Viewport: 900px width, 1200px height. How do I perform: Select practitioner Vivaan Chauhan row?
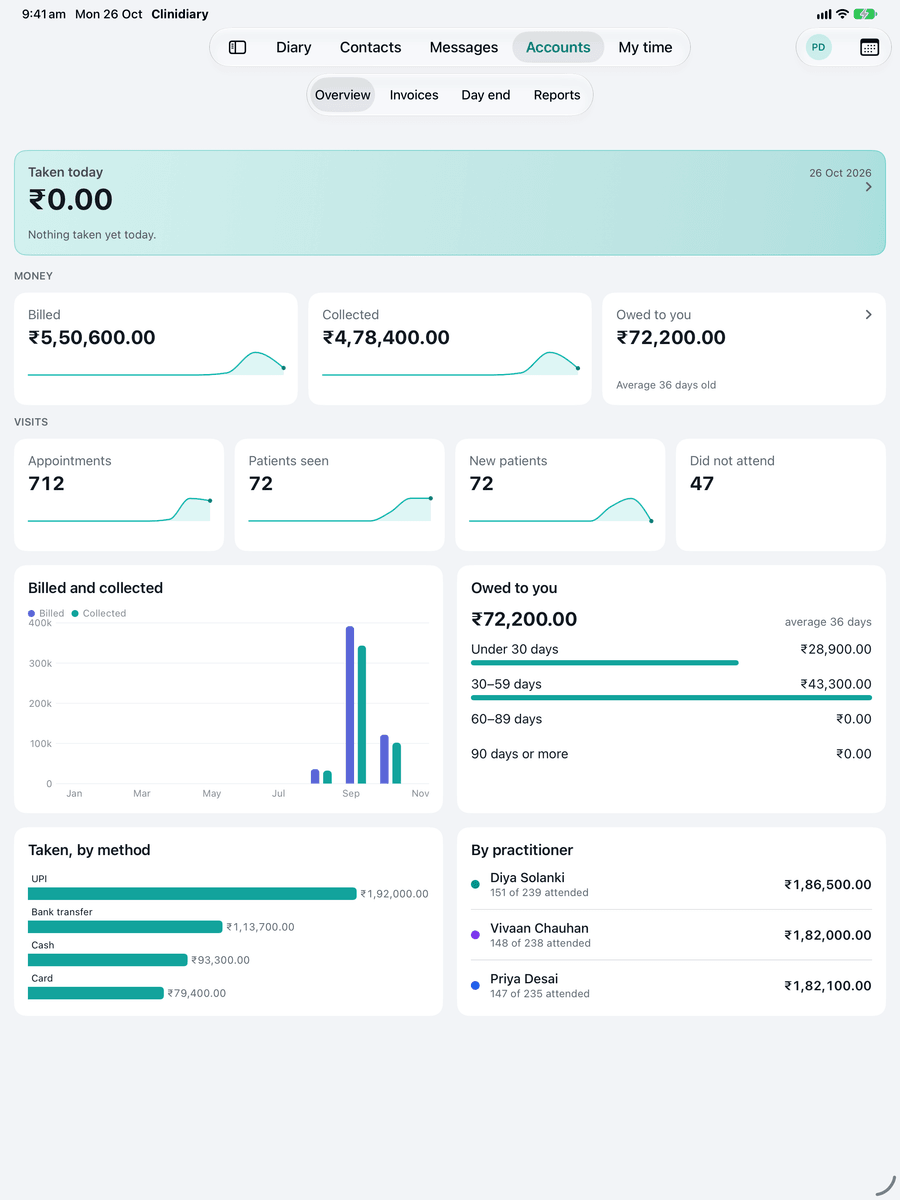(x=671, y=935)
